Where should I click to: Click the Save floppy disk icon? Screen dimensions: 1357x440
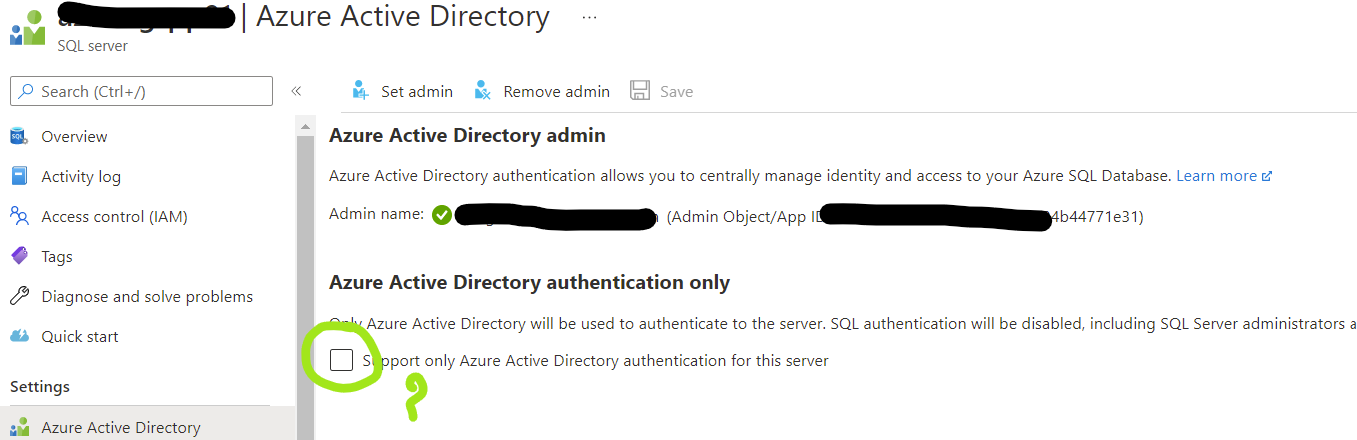coord(640,91)
